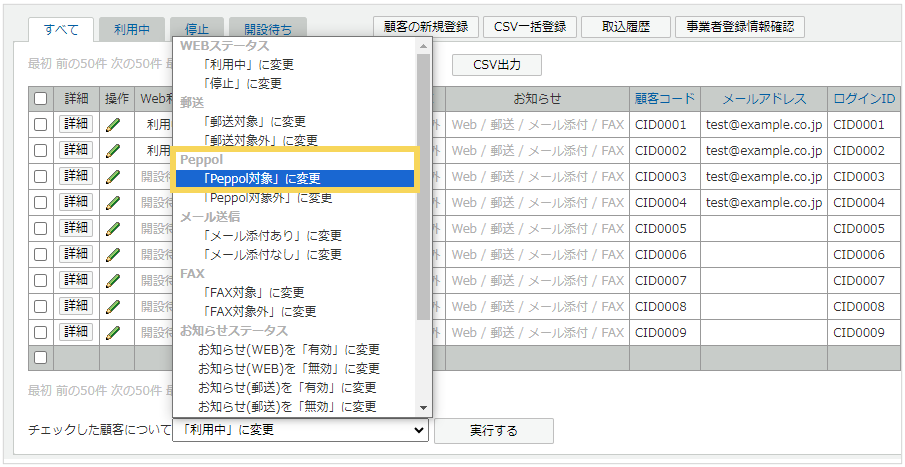Open 顧客の新規登録 to register a customer

pyautogui.click(x=426, y=27)
